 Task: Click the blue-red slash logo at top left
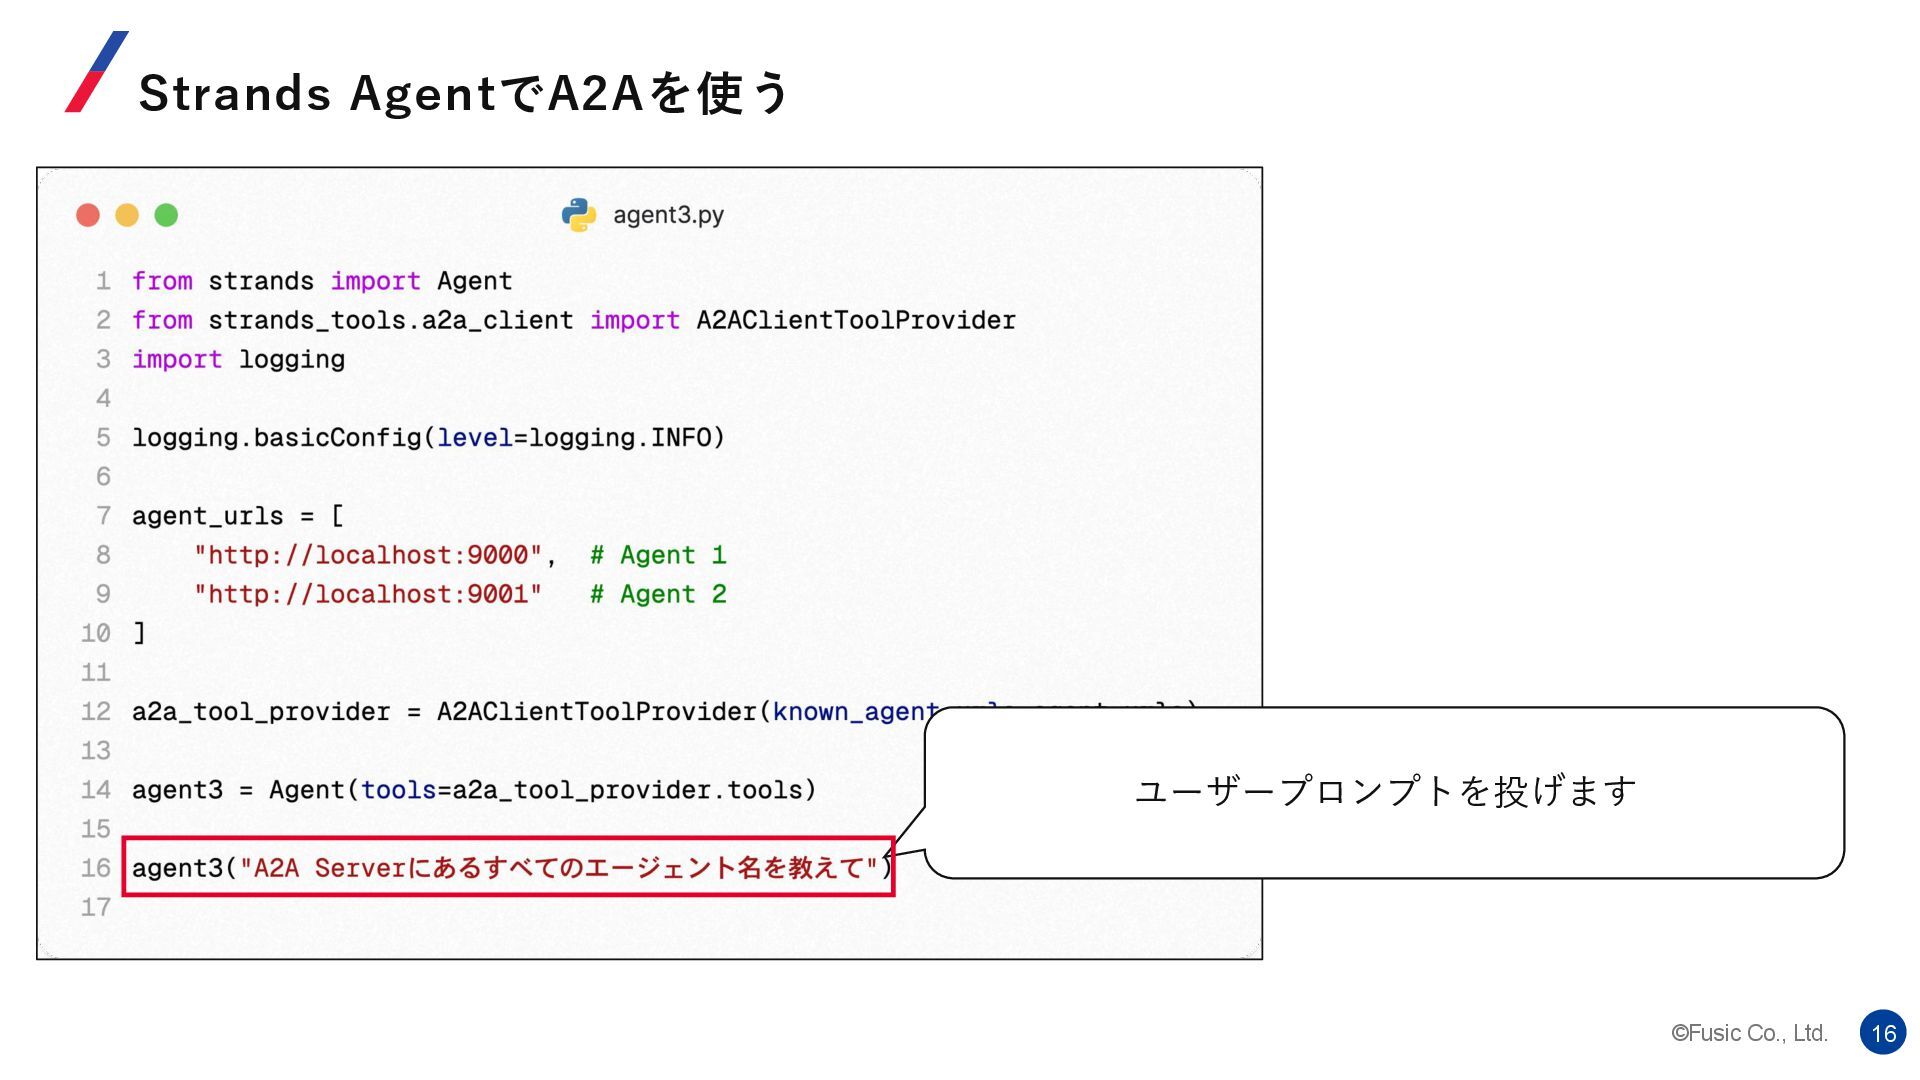point(97,71)
